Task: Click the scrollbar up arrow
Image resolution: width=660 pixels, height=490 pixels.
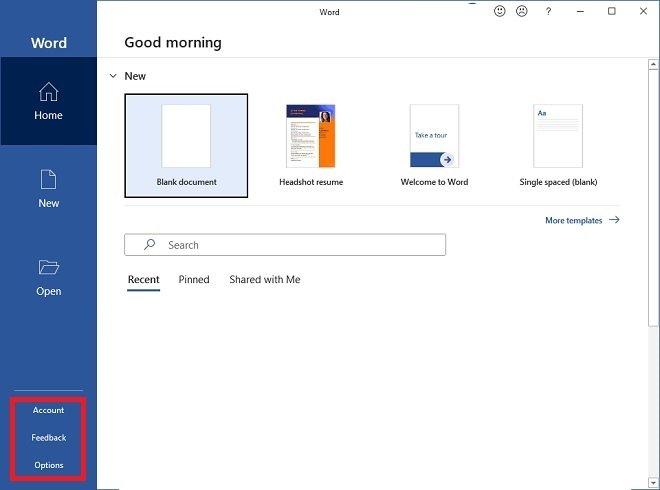Action: click(653, 64)
